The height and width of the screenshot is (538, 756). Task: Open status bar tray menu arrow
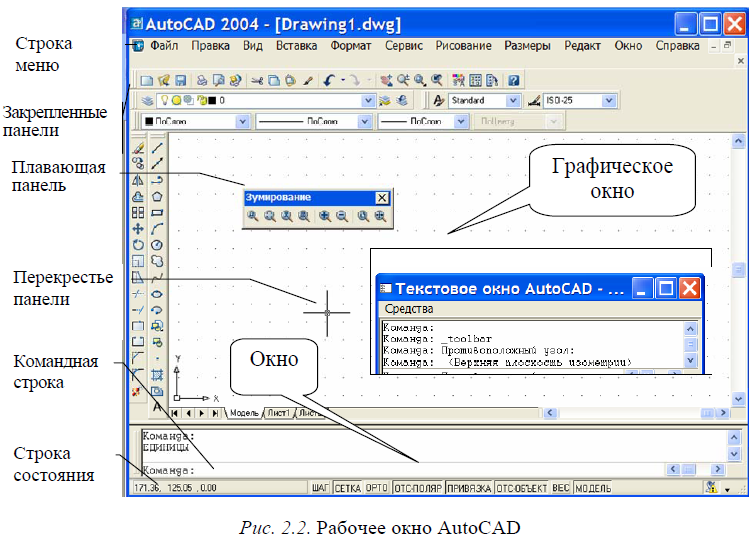coord(728,490)
